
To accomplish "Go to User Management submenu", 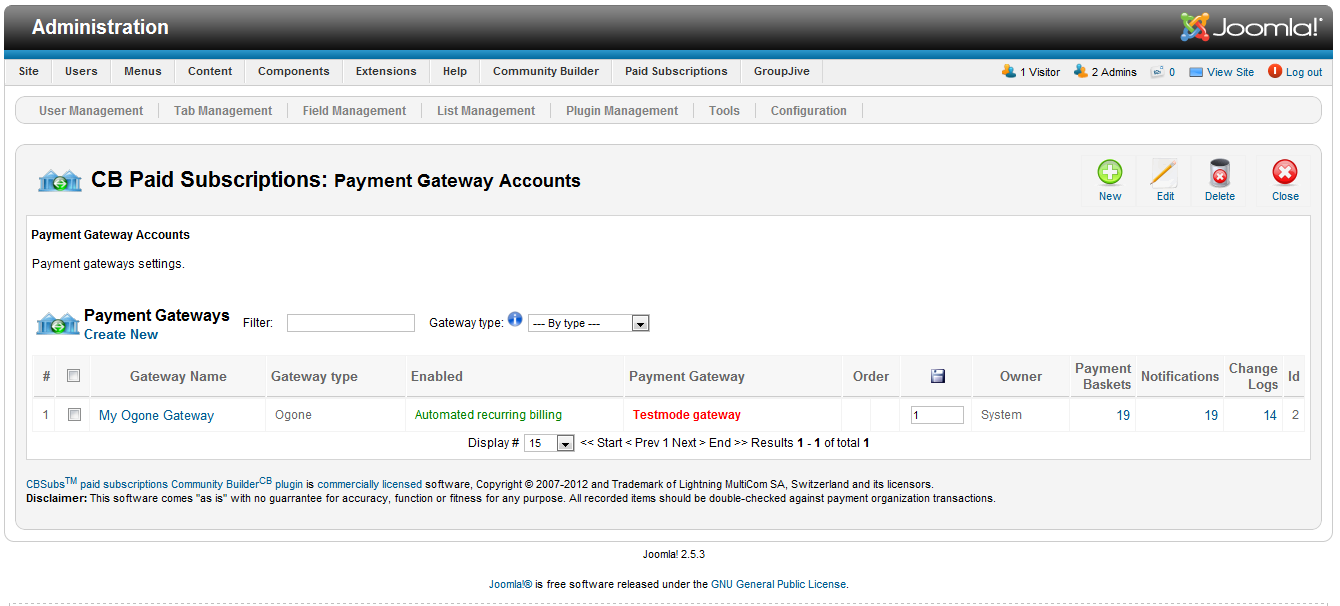I will click(91, 111).
